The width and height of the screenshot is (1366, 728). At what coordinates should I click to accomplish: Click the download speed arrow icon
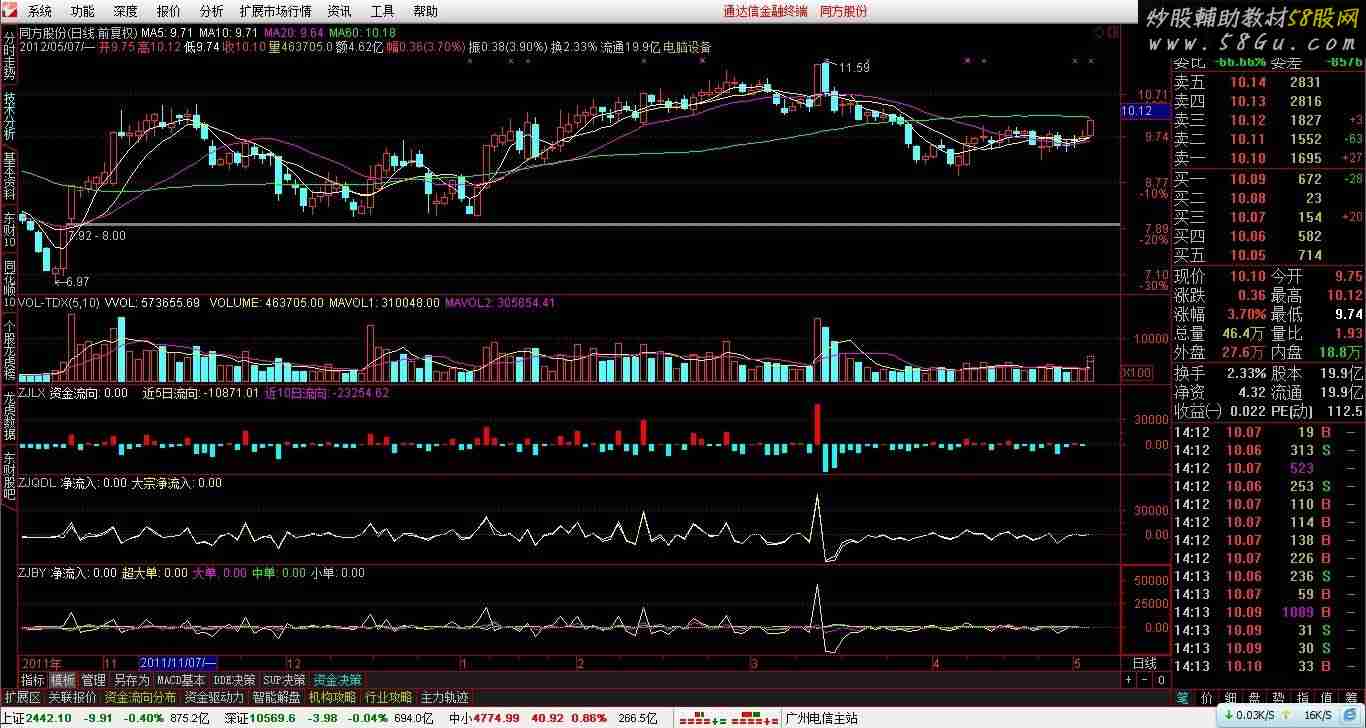tap(1227, 716)
